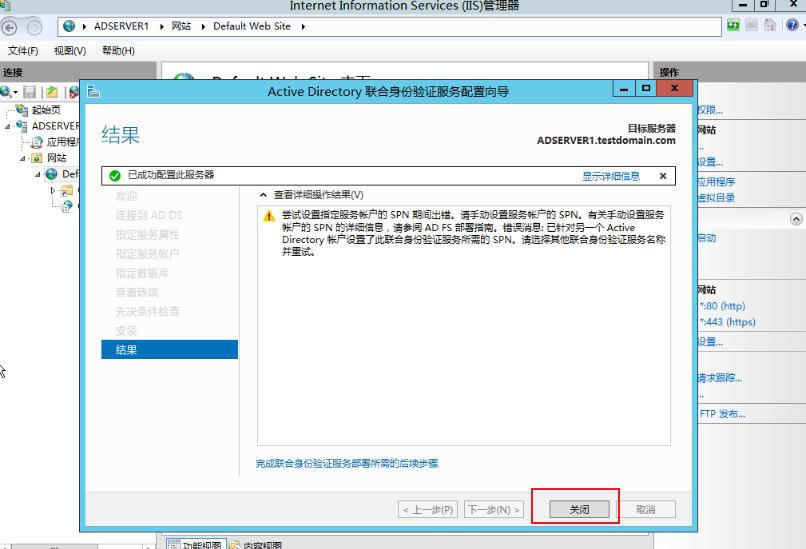Click arrow after Default Web Site in breadcrumb
This screenshot has height=549, width=806.
303,27
